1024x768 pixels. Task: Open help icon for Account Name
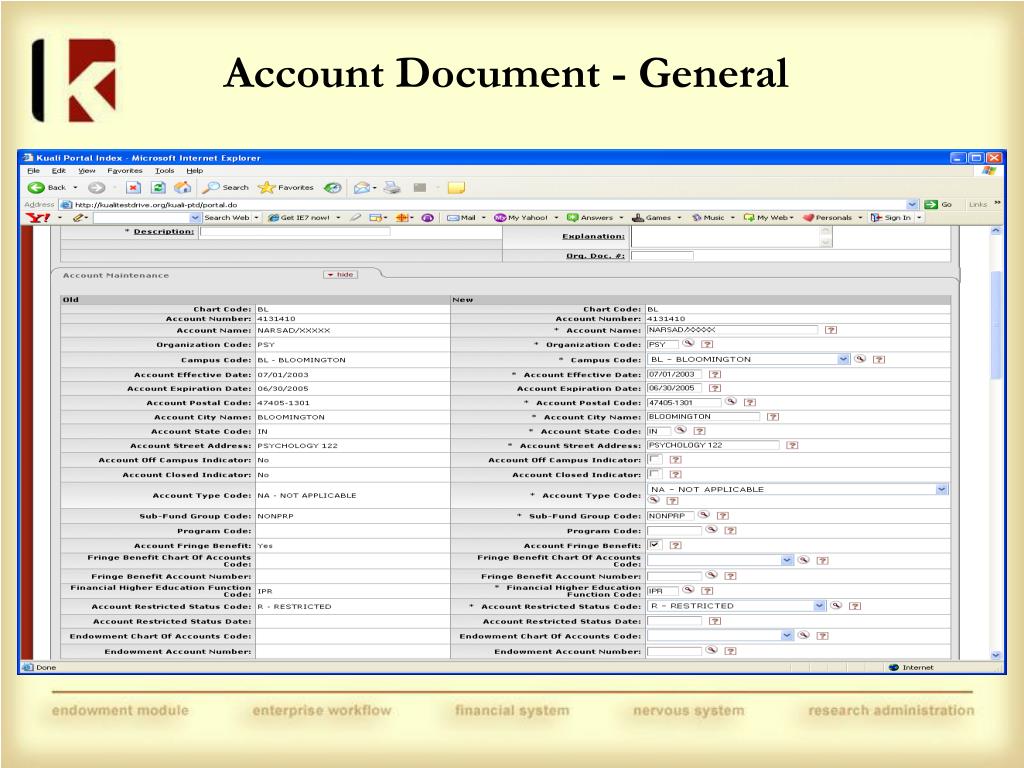point(831,330)
